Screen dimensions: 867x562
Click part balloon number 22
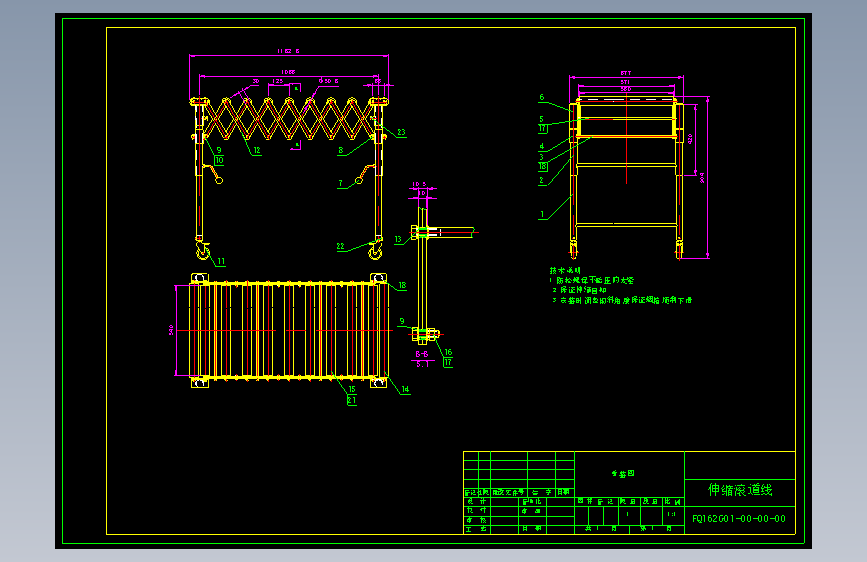(341, 247)
